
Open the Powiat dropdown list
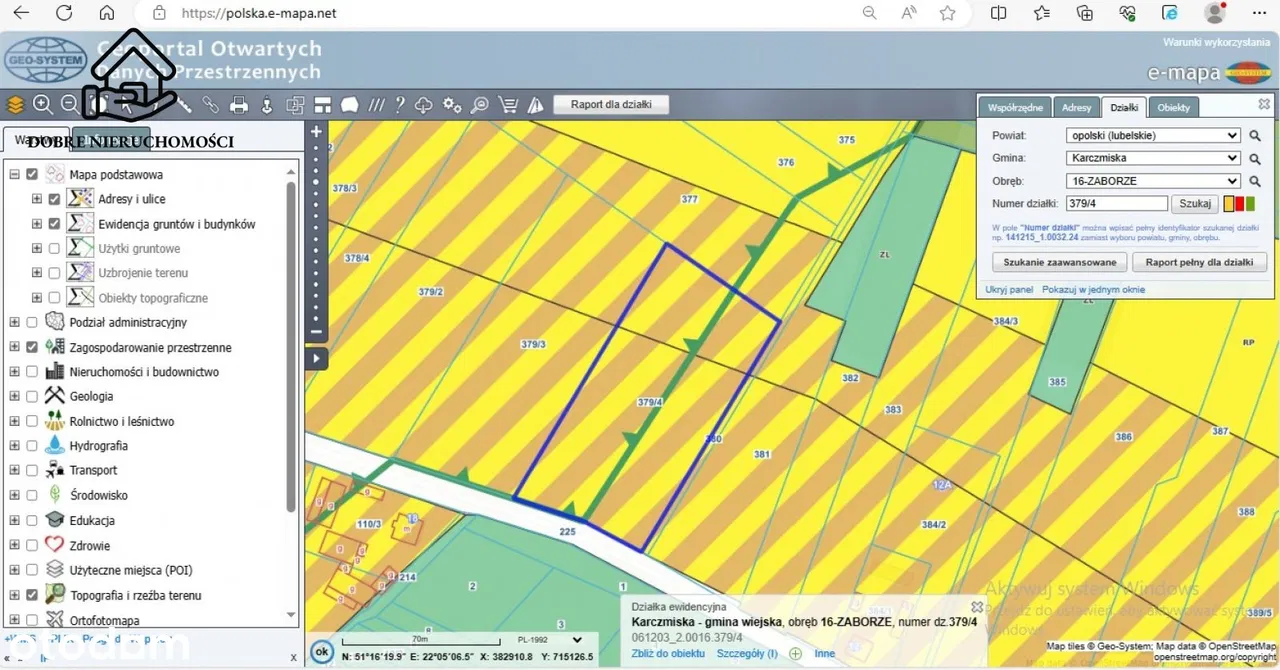point(1153,136)
